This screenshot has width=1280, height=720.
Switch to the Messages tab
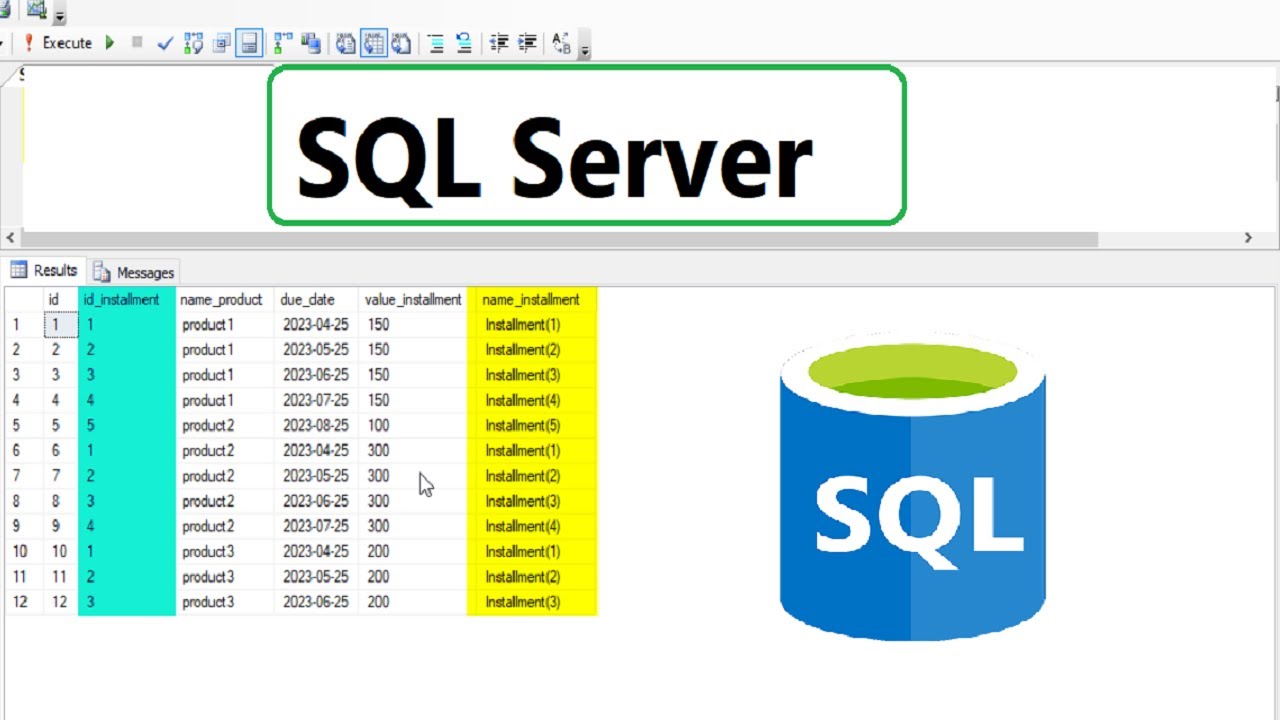(133, 272)
